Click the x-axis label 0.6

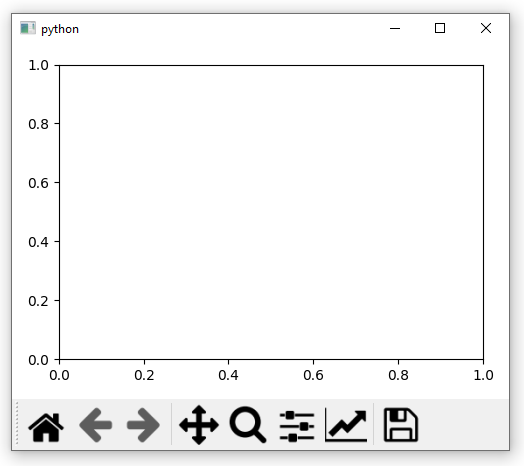click(313, 375)
